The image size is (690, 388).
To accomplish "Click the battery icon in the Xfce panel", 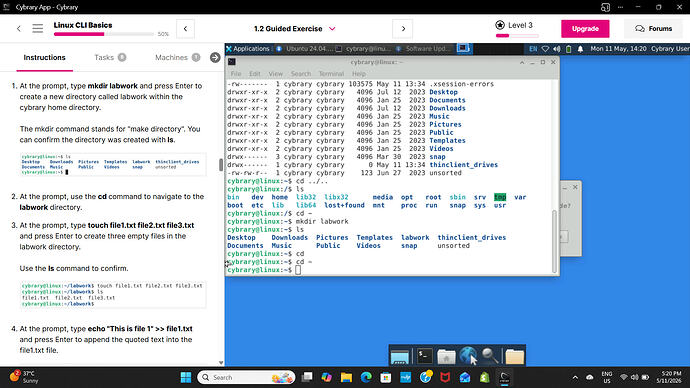I will coord(569,49).
